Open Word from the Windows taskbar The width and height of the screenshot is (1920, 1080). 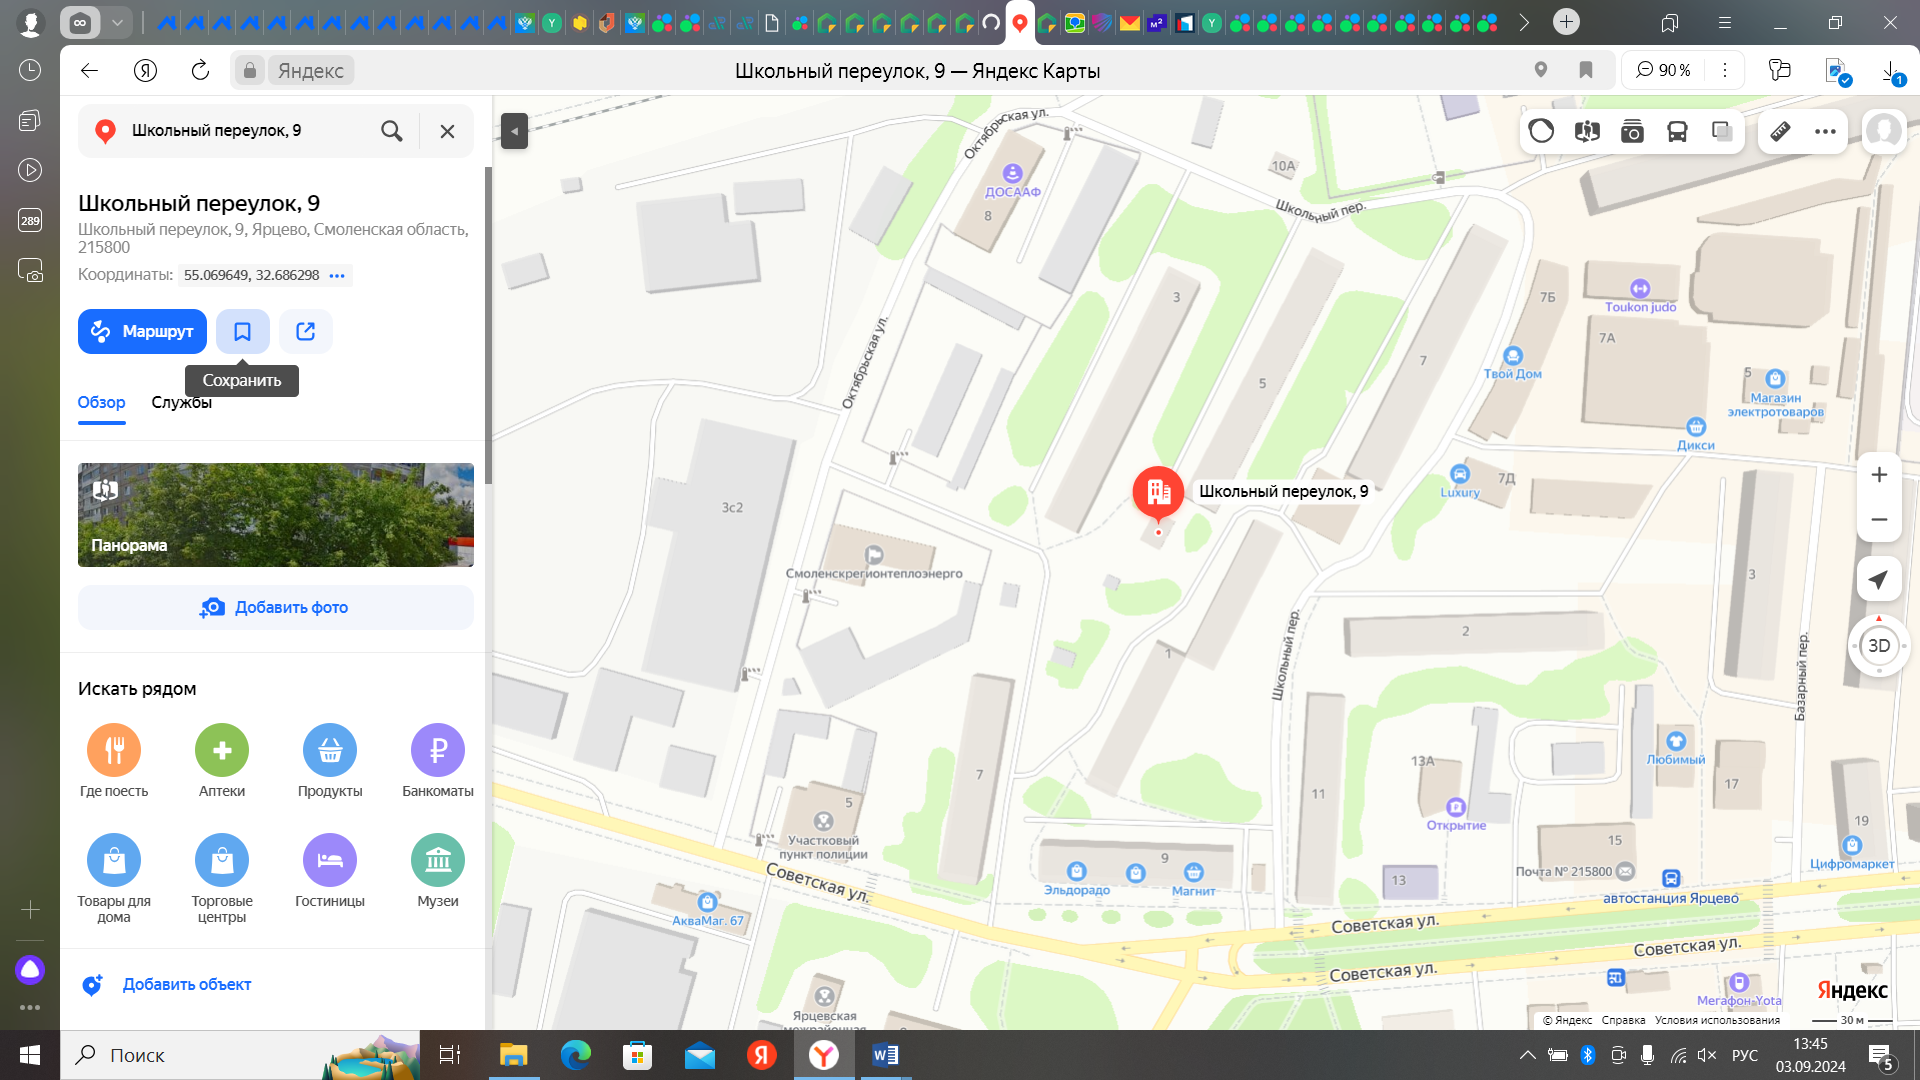click(x=885, y=1055)
